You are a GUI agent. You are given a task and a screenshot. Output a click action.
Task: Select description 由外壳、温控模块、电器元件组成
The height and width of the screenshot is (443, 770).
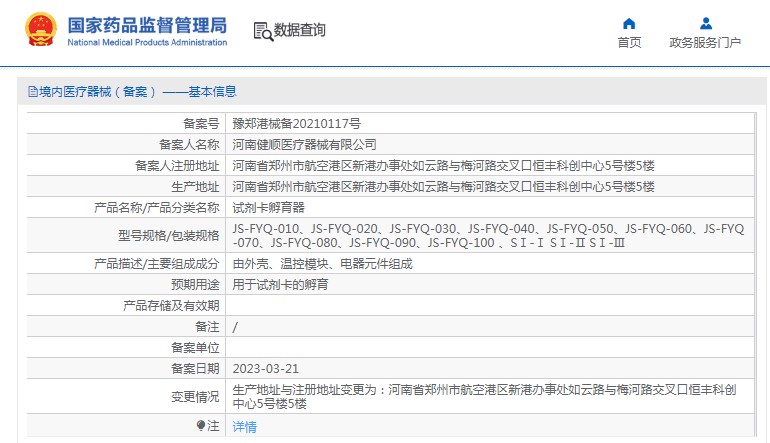click(x=322, y=264)
